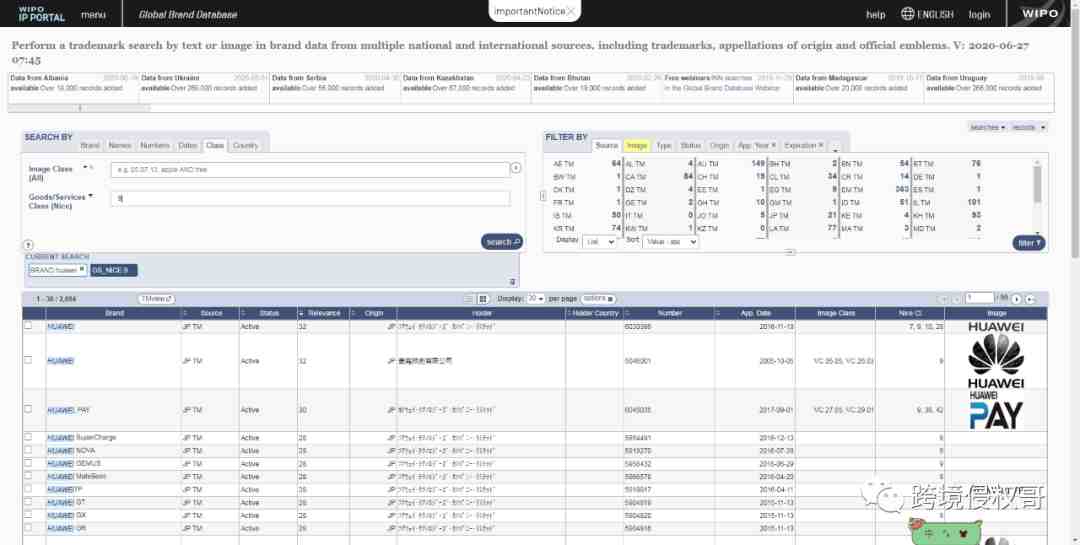Click the Goods/Services Class Nice input
1080x545 pixels.
point(311,198)
